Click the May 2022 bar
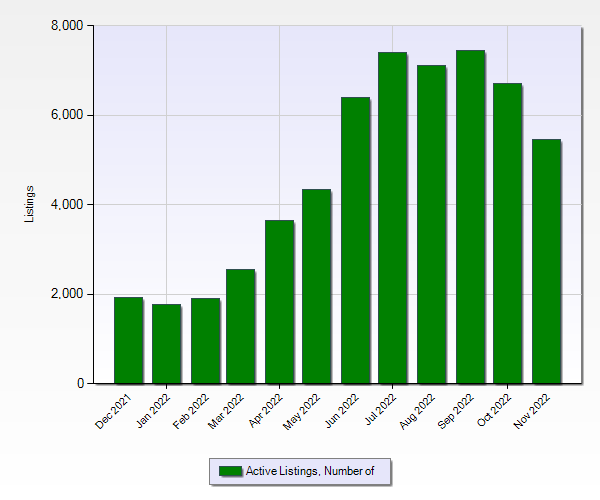The width and height of the screenshot is (600, 500). pyautogui.click(x=317, y=286)
